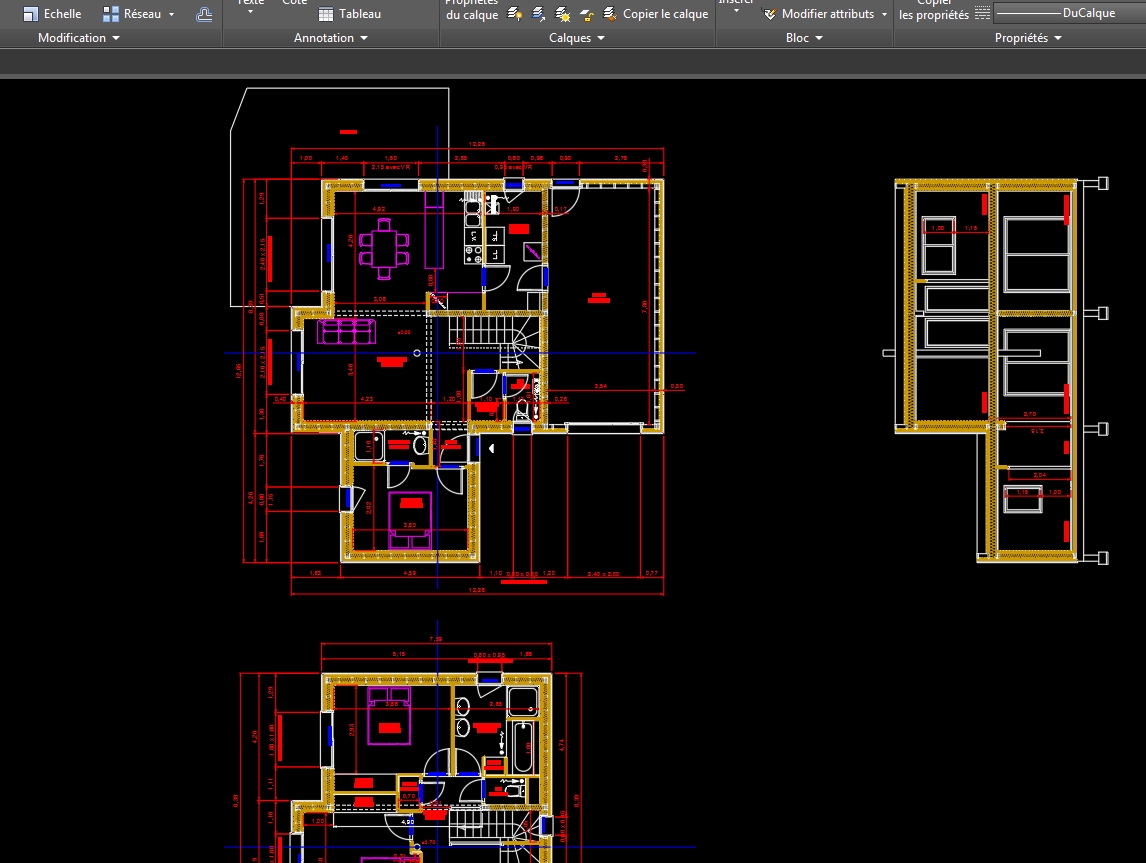Insert a Tableau (table)
The width and height of the screenshot is (1146, 863).
pyautogui.click(x=350, y=14)
